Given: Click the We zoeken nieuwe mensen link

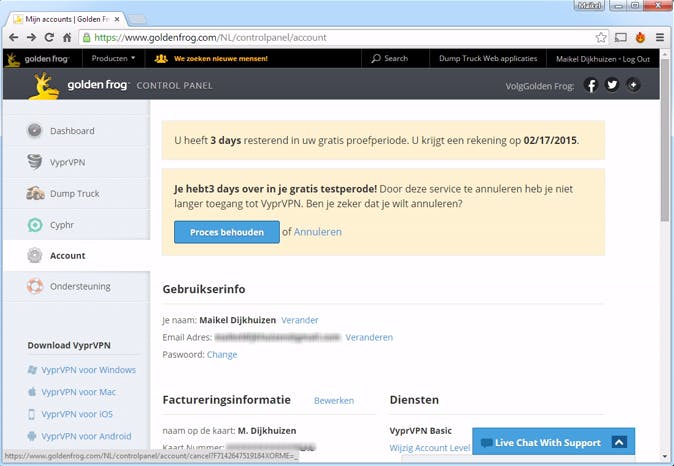Looking at the screenshot, I should (x=221, y=58).
